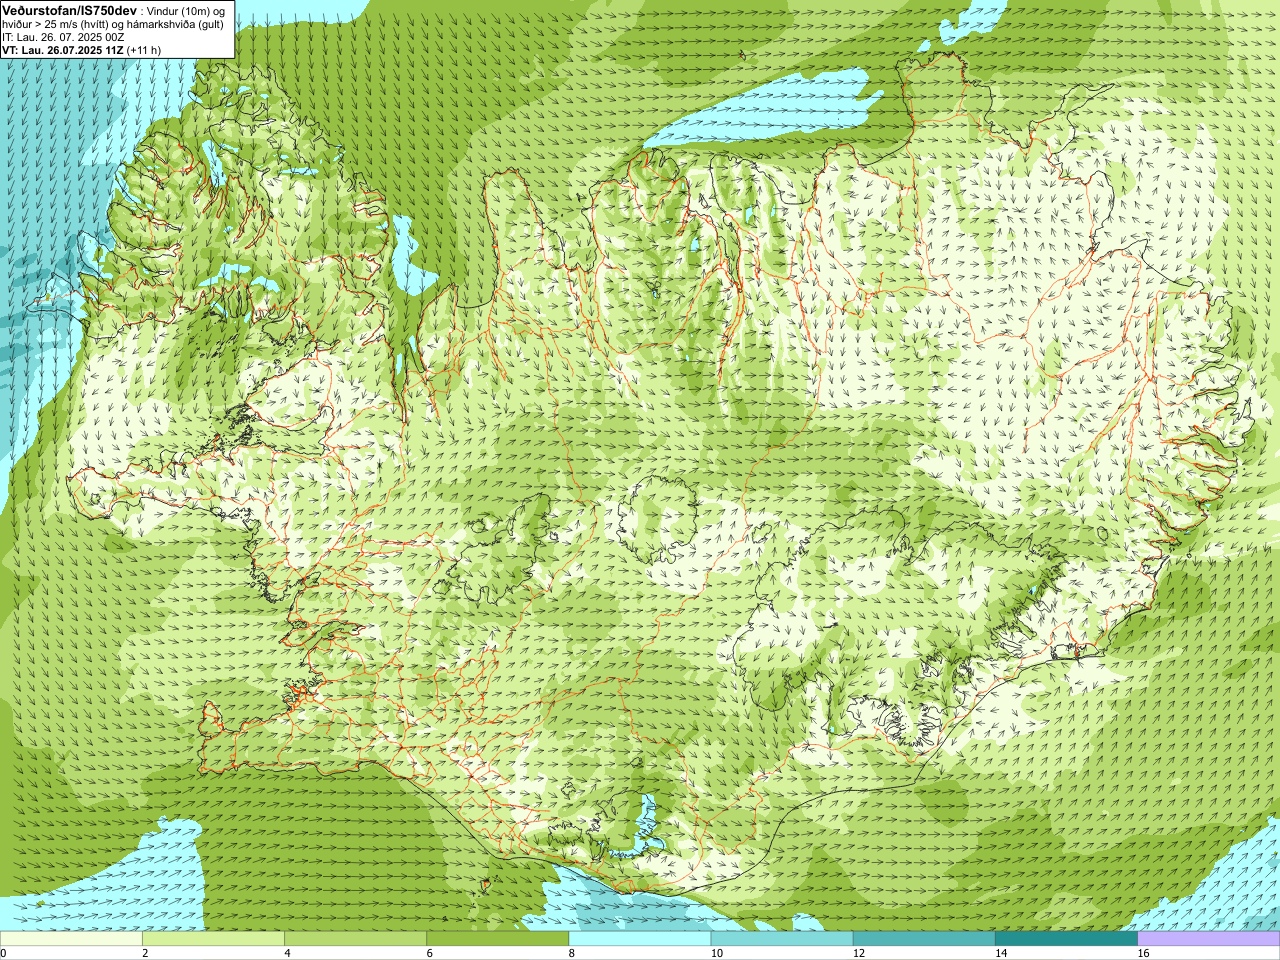Click the 6–8 m/s dark green legend swatch
The height and width of the screenshot is (960, 1280).
point(498,939)
